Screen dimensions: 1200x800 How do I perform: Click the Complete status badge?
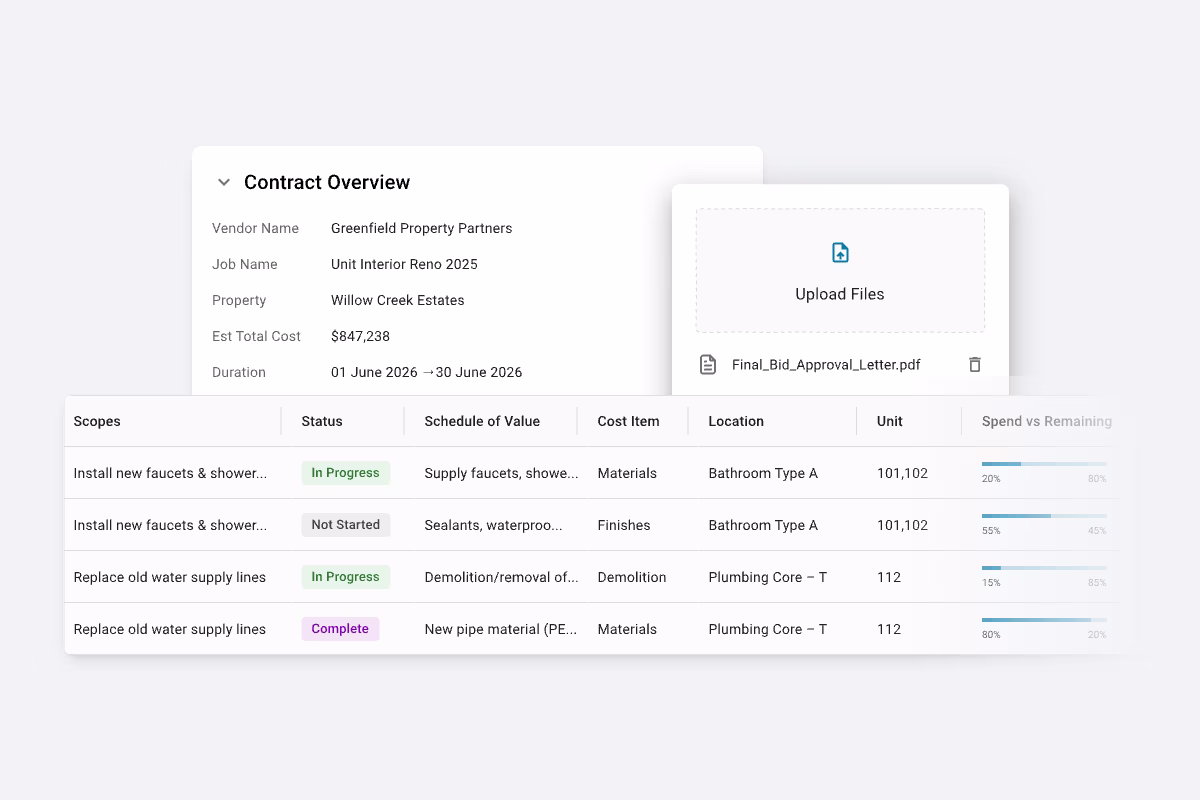tap(340, 628)
